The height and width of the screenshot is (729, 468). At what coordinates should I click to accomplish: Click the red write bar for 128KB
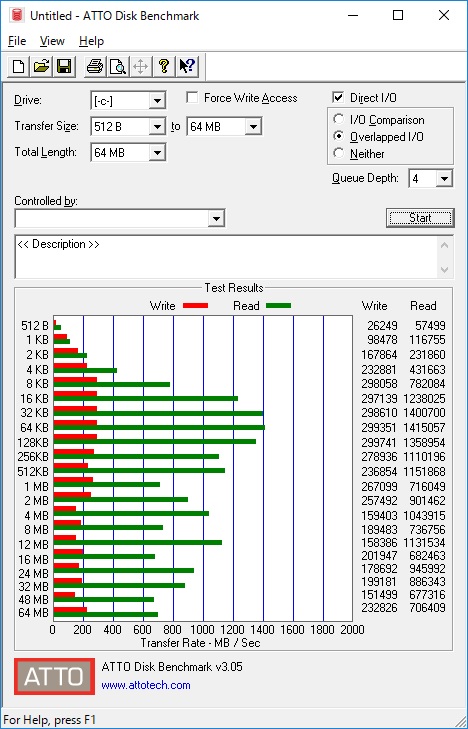click(75, 437)
